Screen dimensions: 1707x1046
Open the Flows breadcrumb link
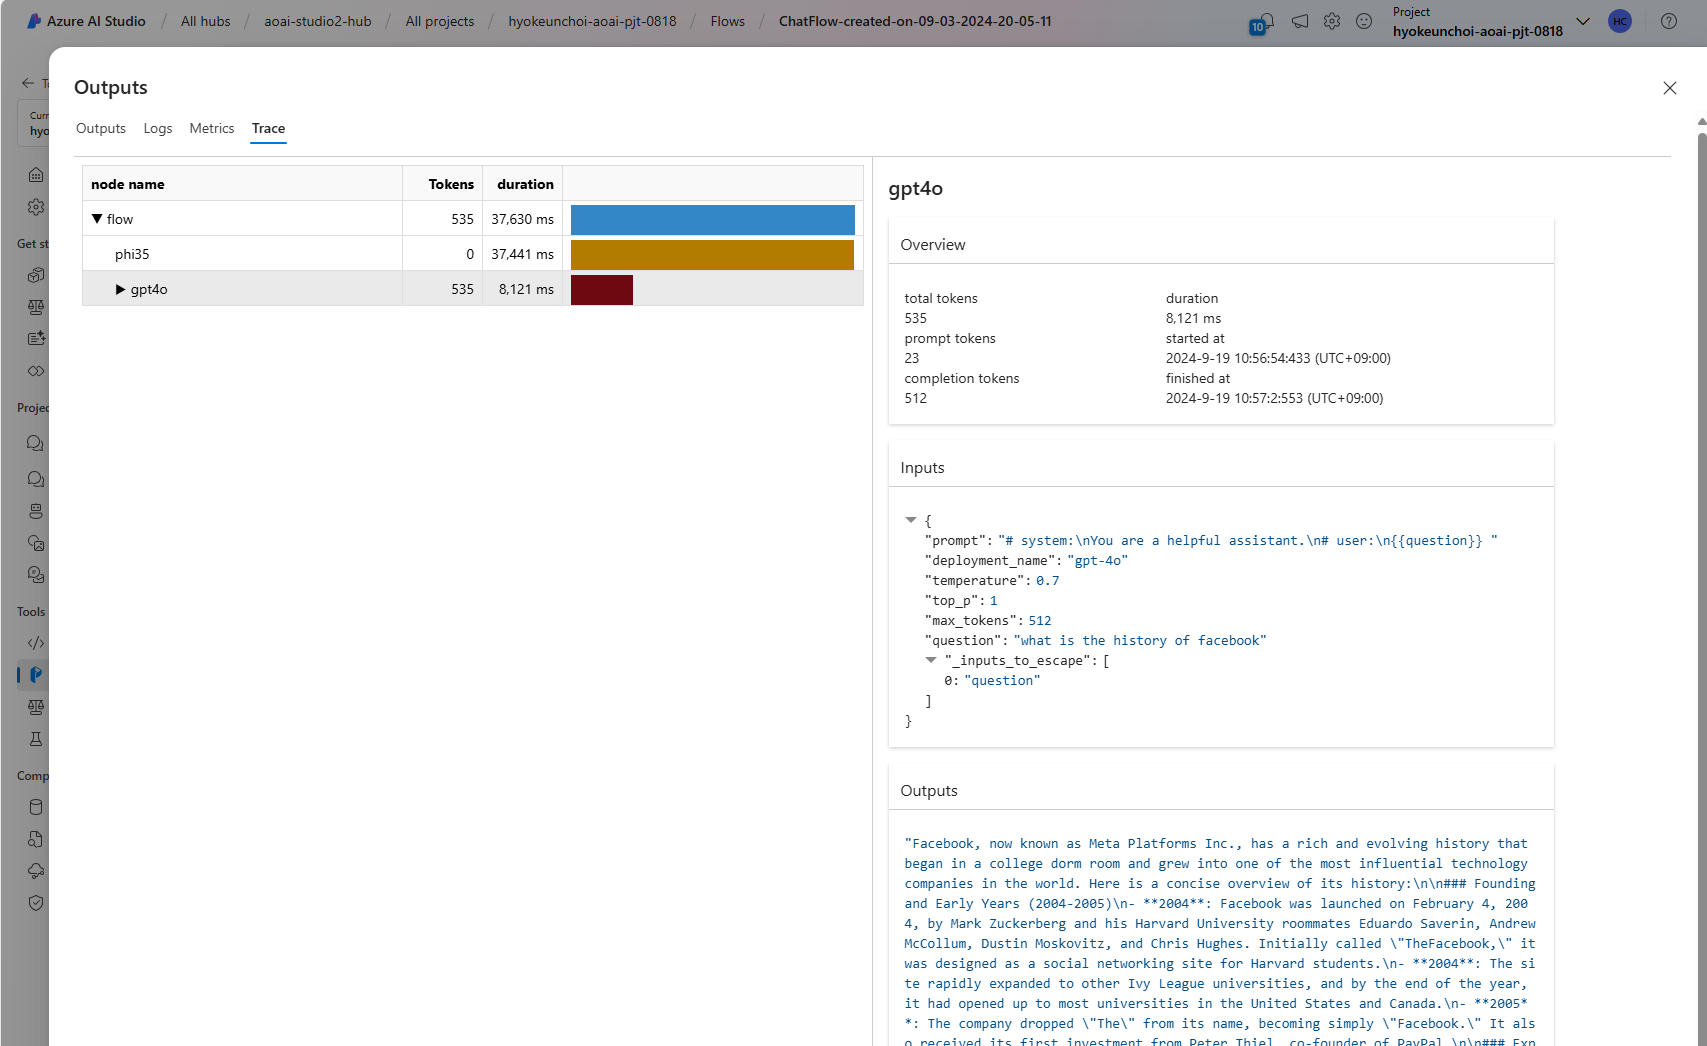728,21
